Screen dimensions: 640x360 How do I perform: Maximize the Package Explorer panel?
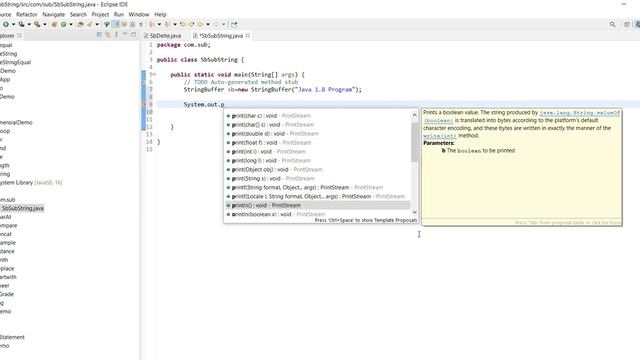click(x=133, y=35)
